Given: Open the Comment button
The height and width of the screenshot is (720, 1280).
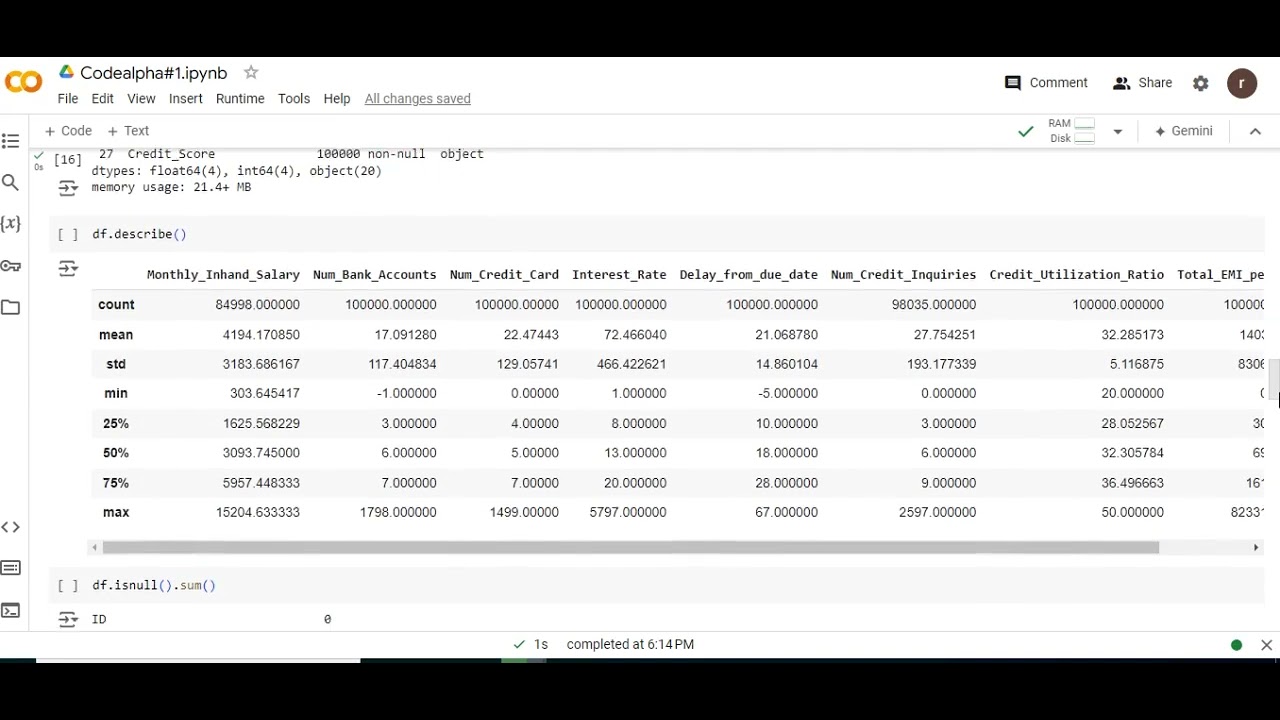Looking at the screenshot, I should (1046, 83).
